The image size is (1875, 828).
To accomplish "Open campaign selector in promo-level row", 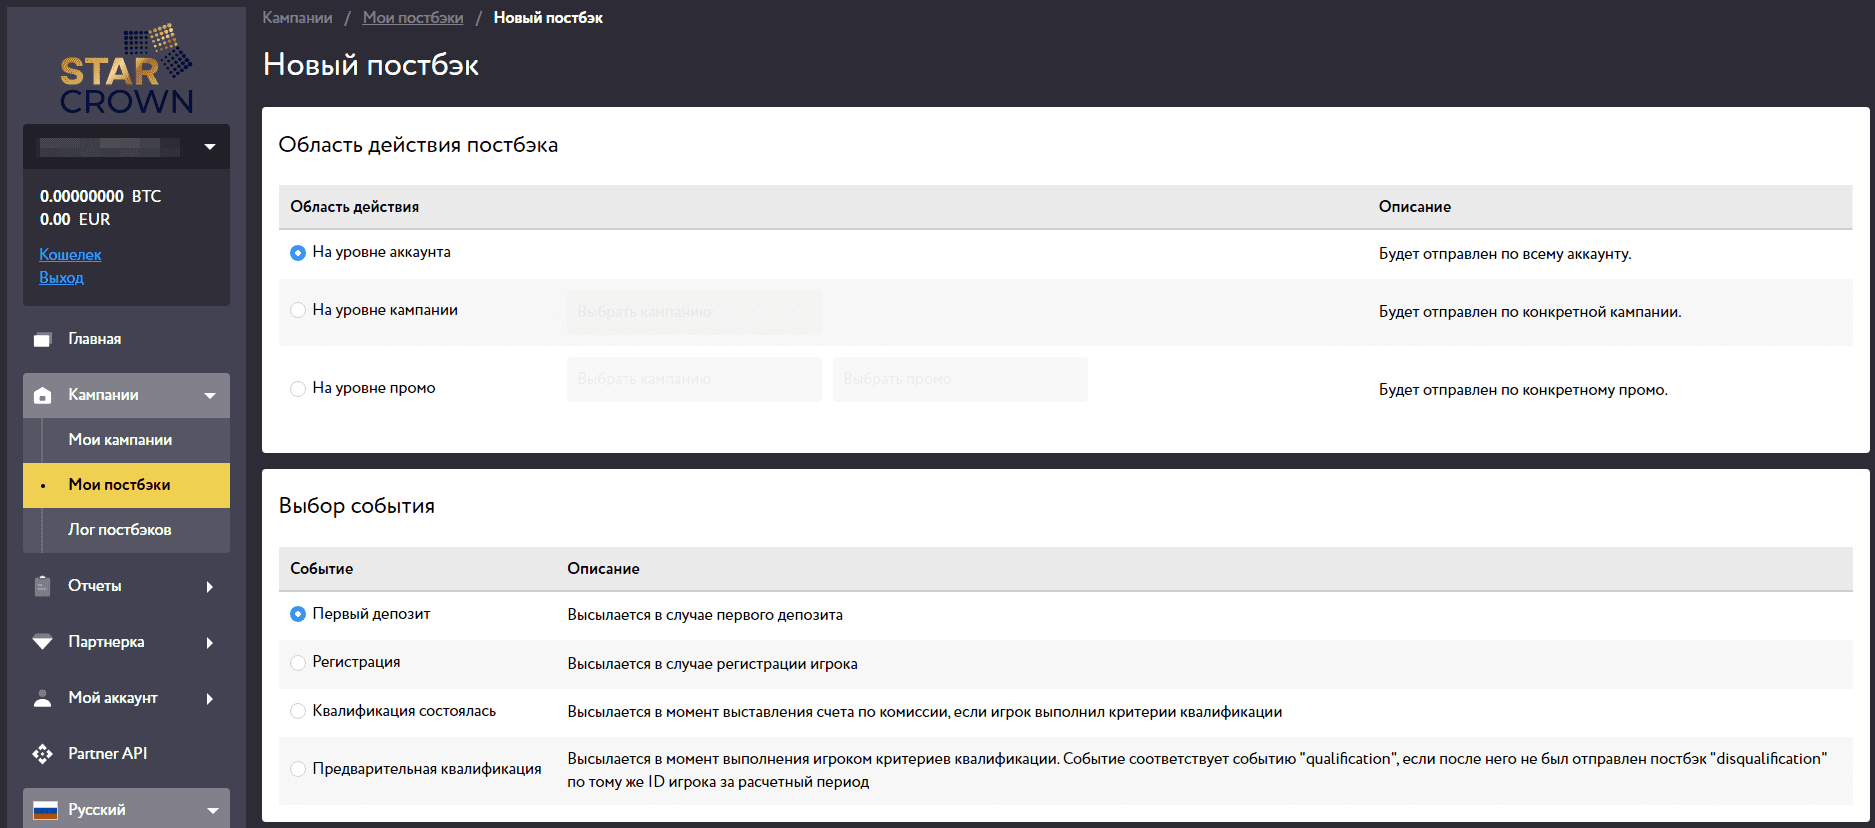I will [694, 379].
